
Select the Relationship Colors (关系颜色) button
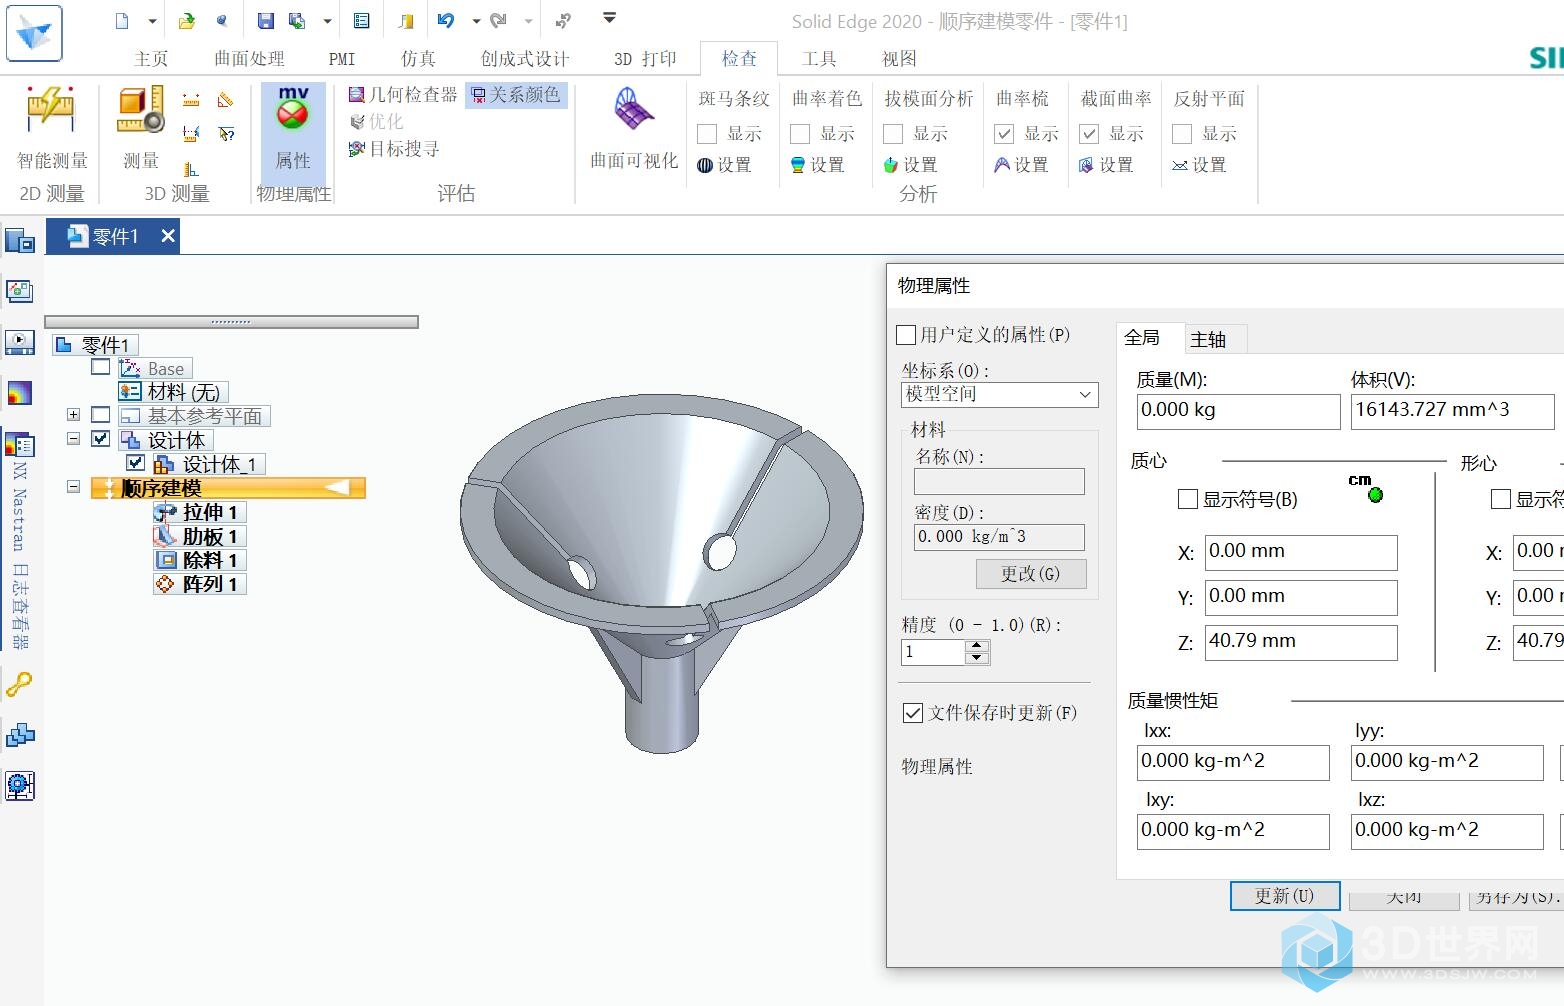[x=516, y=95]
